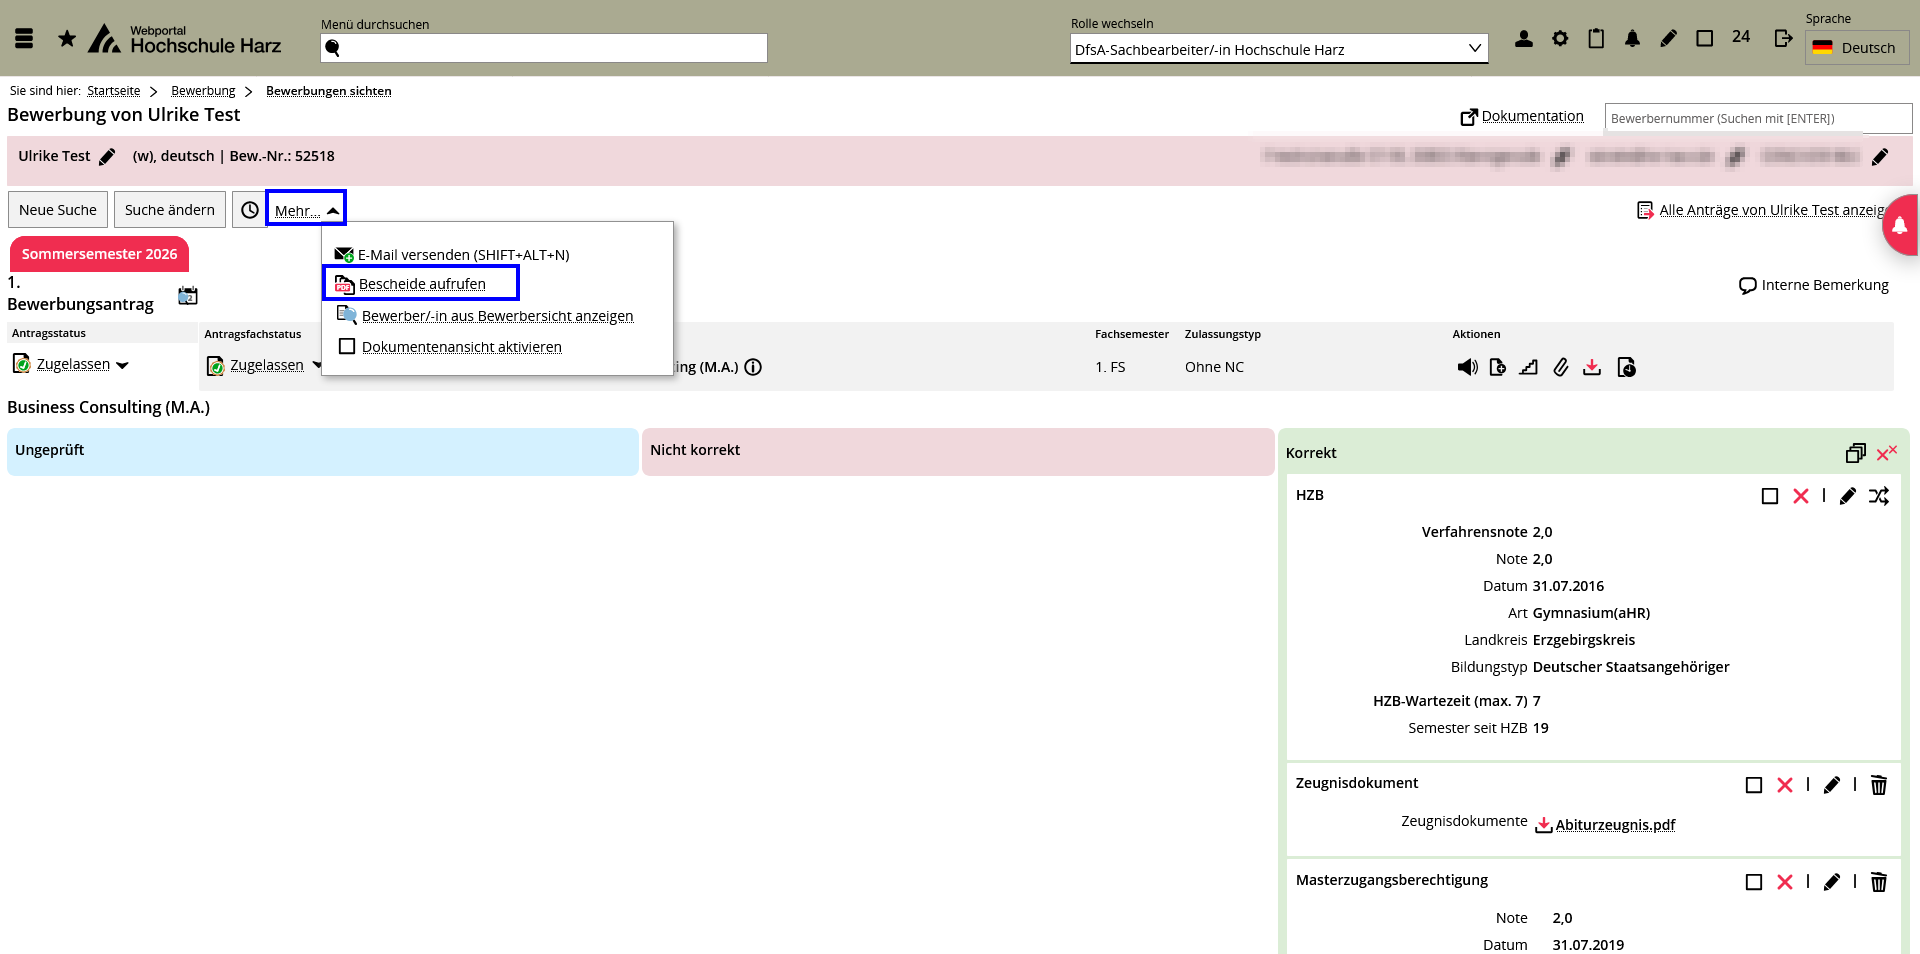Open the Rolle wechseln dropdown
1920x954 pixels.
coord(1278,49)
